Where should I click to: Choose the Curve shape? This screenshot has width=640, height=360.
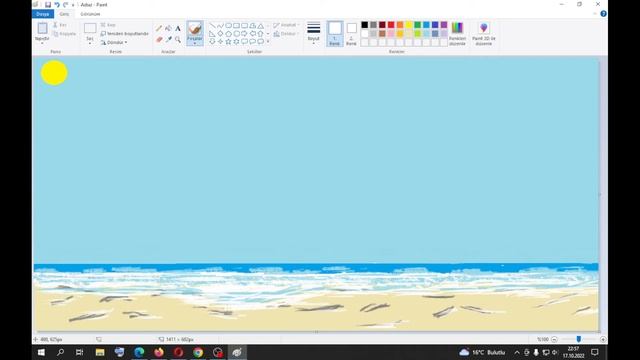(x=220, y=26)
